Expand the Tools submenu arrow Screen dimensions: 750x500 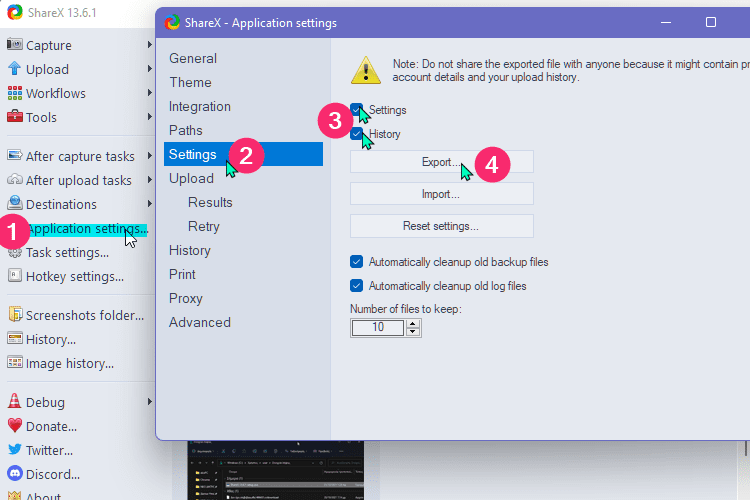[x=150, y=116]
